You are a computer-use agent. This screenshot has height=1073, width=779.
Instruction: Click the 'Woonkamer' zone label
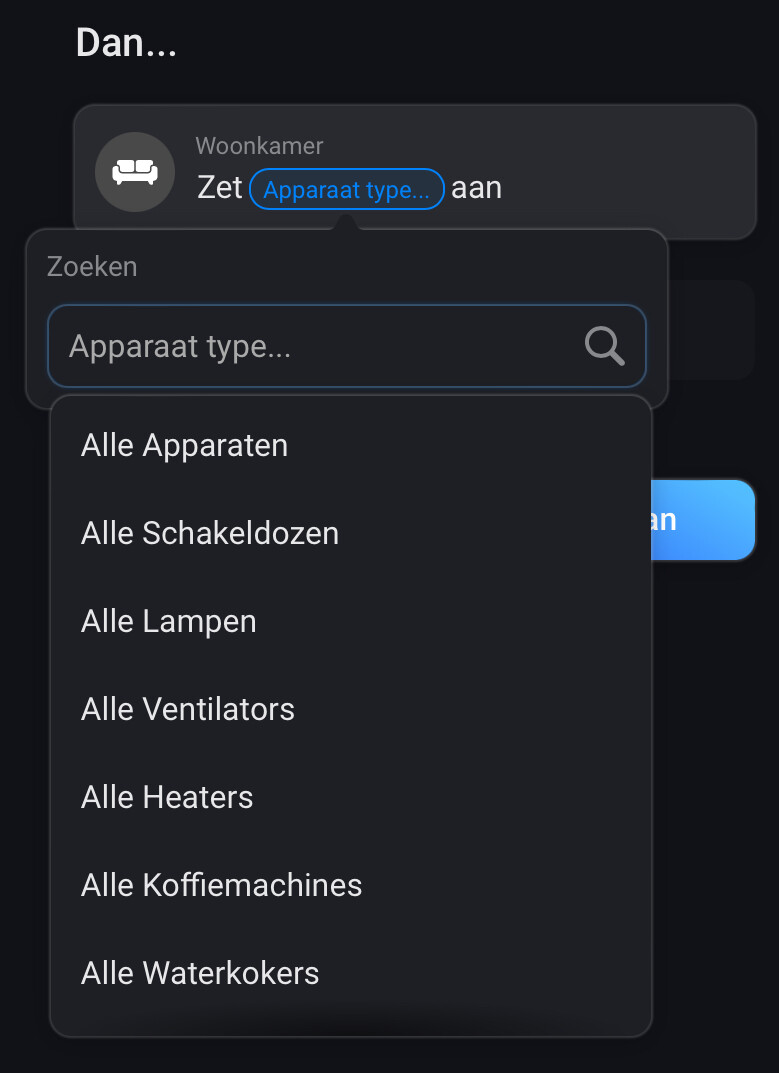259,146
